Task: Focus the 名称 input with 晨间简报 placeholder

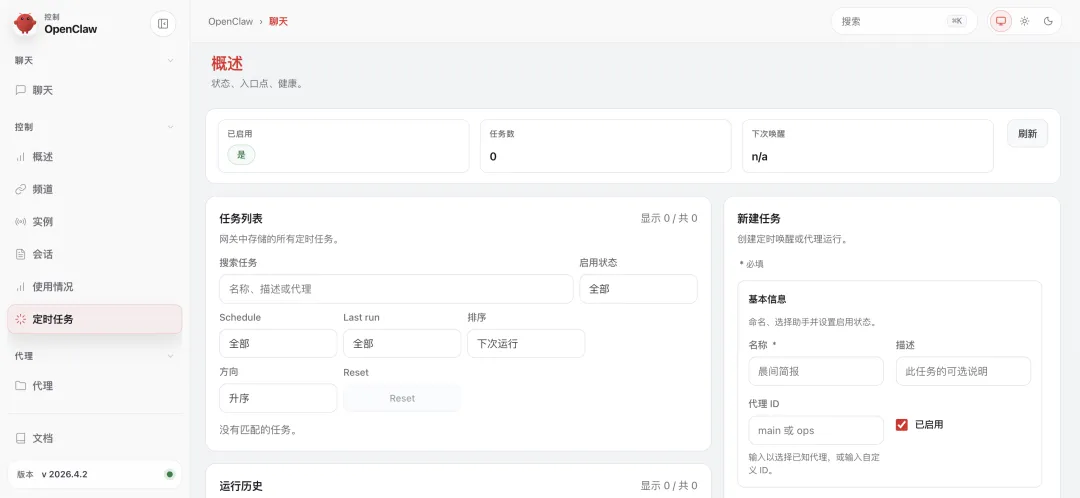Action: pos(816,371)
